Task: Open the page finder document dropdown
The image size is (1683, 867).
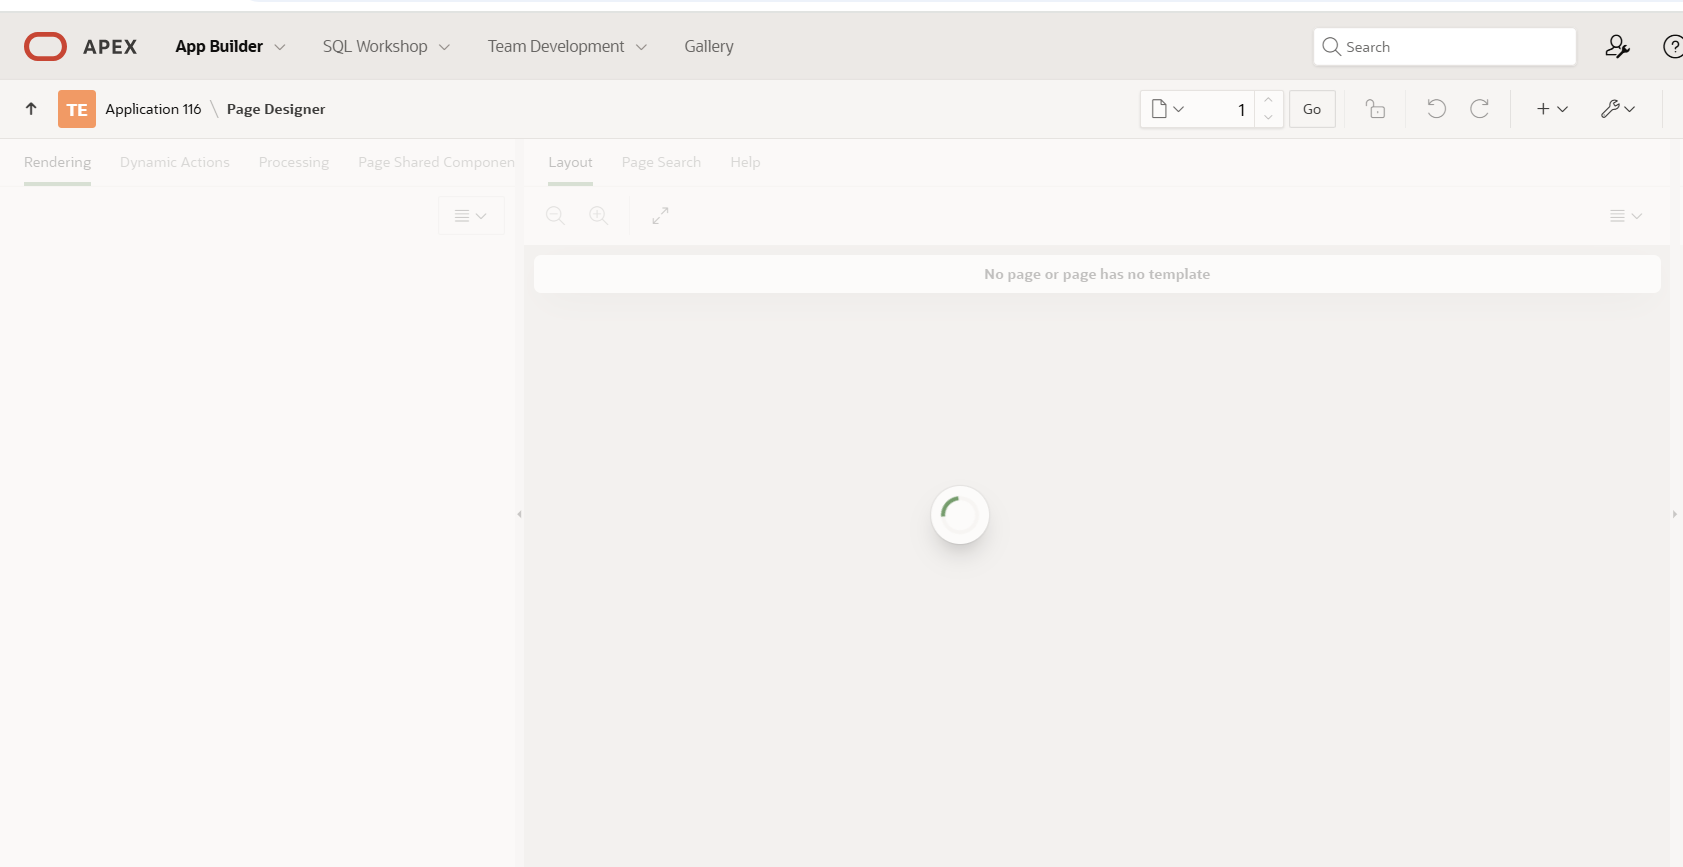Action: [1167, 109]
